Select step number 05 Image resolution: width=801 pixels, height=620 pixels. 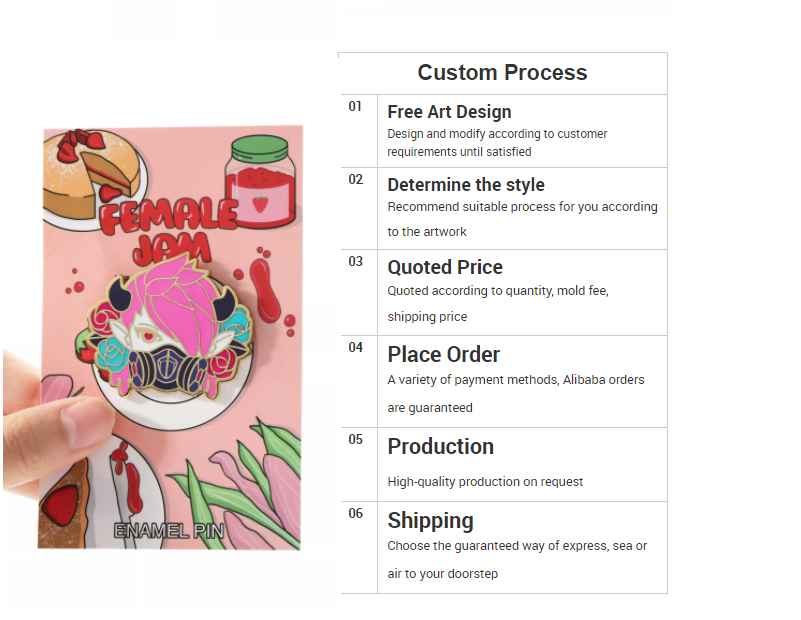(356, 439)
